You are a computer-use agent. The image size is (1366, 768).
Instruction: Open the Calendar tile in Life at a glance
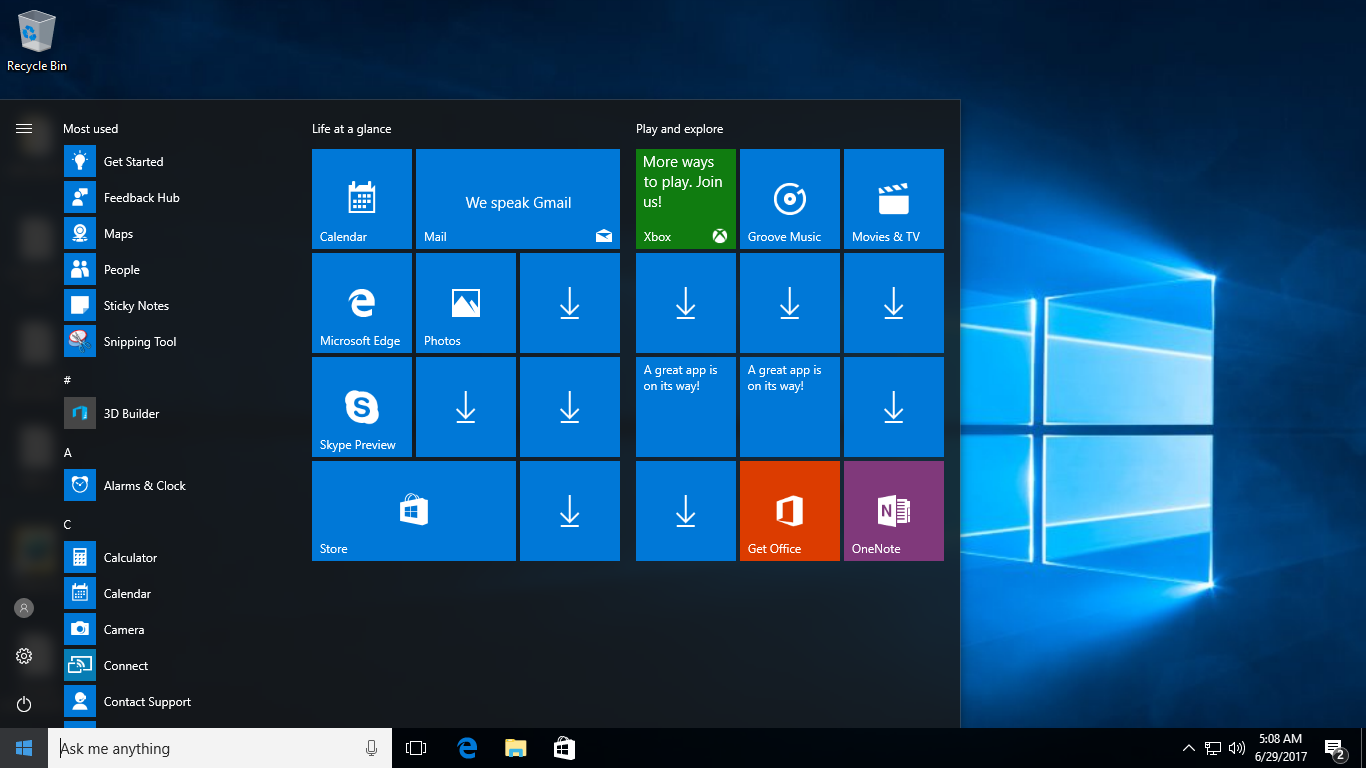click(x=362, y=199)
